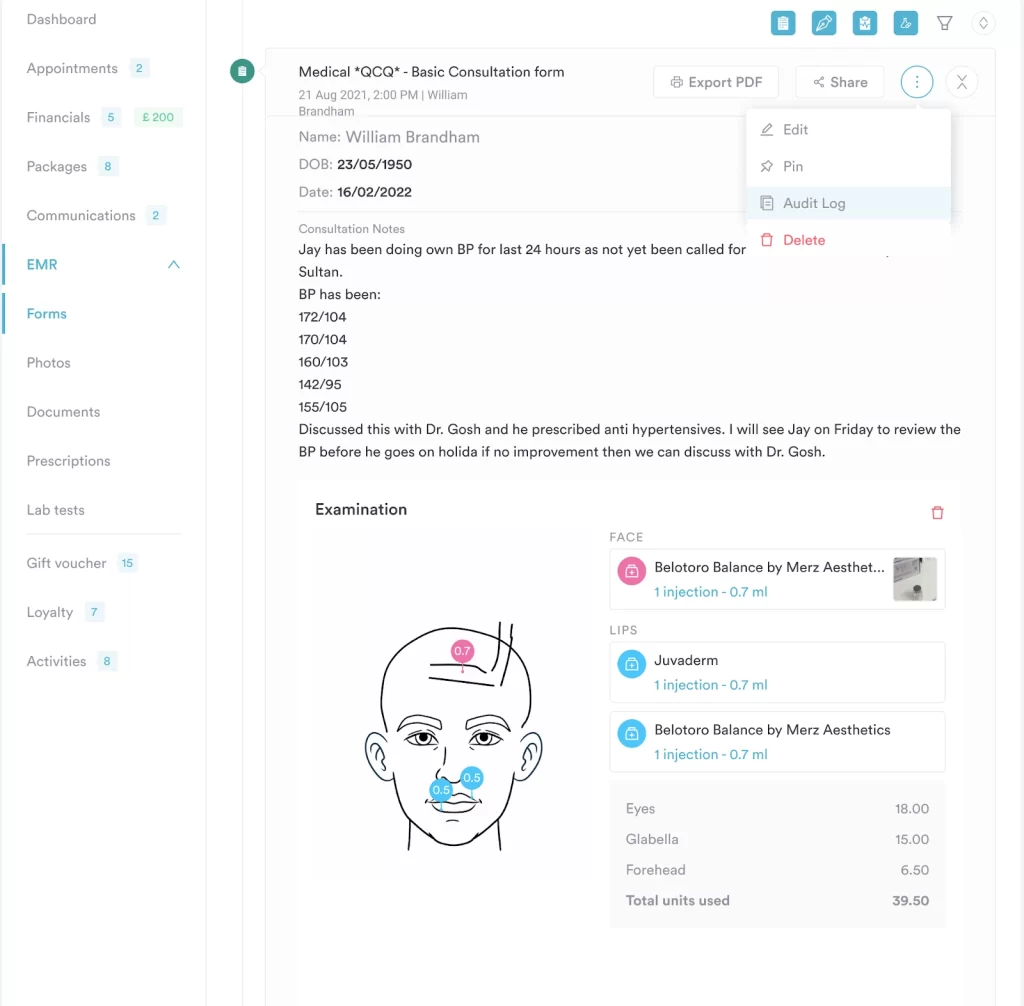Collapse the EMR section in the sidebar
Screen dimensions: 1024x1006
point(172,264)
